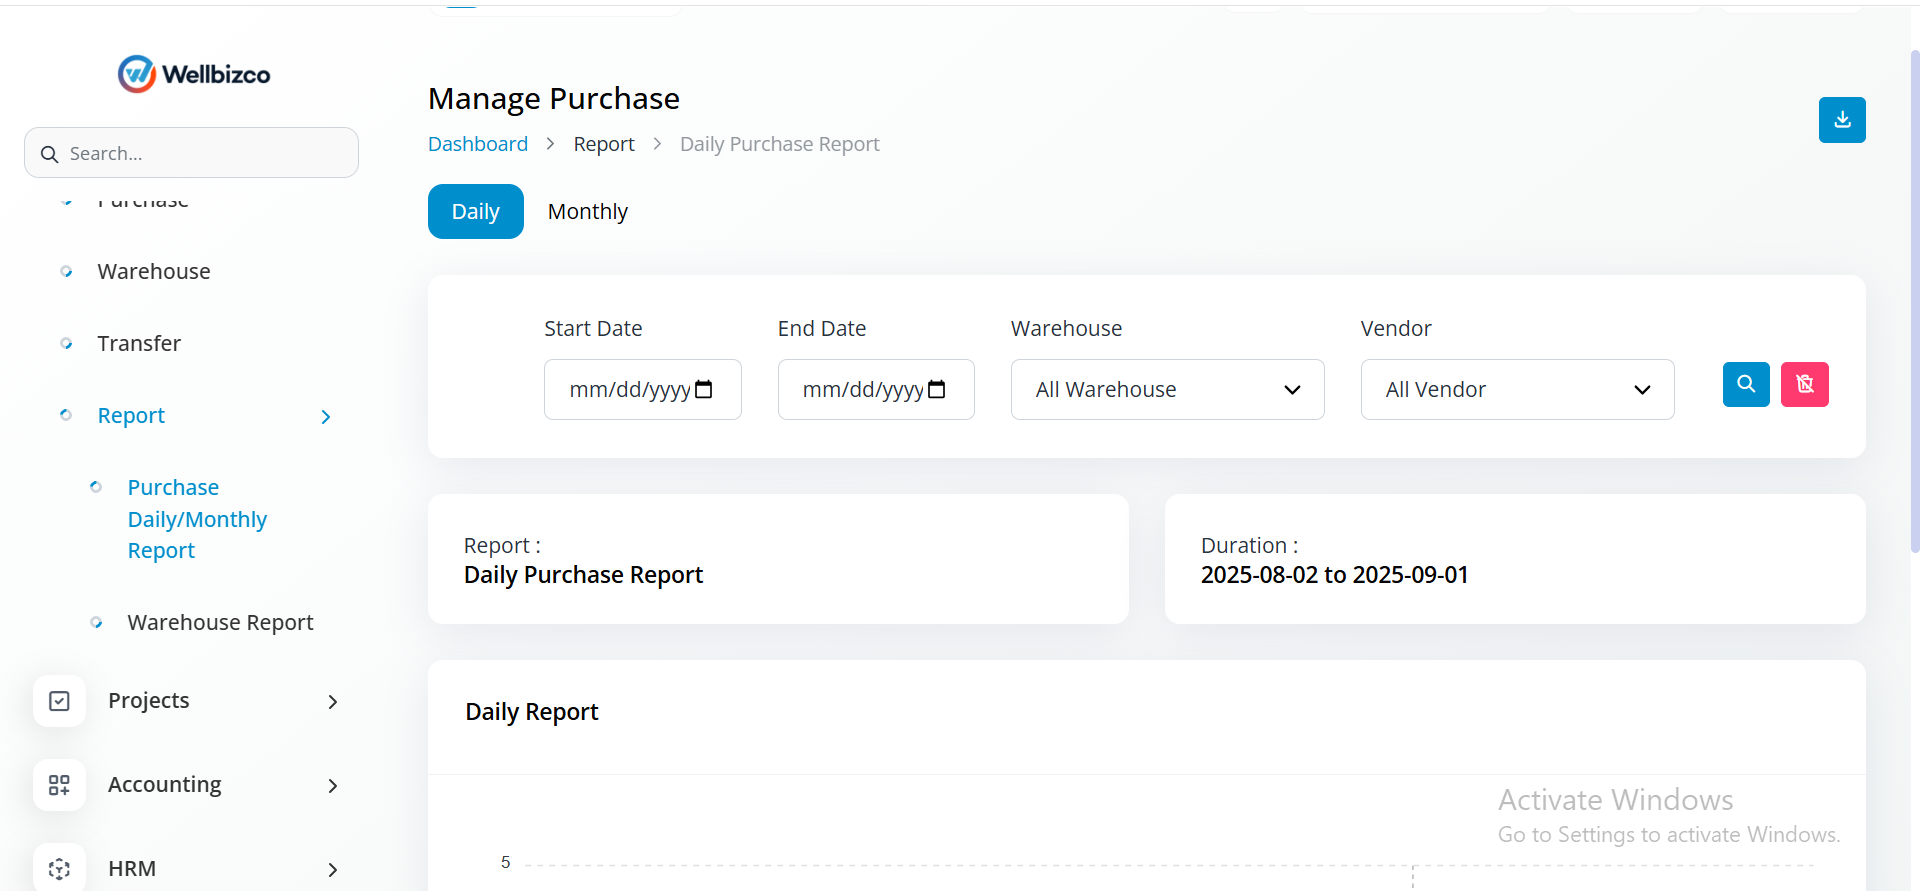
Task: Expand the Accounting menu chevron
Action: click(x=333, y=786)
